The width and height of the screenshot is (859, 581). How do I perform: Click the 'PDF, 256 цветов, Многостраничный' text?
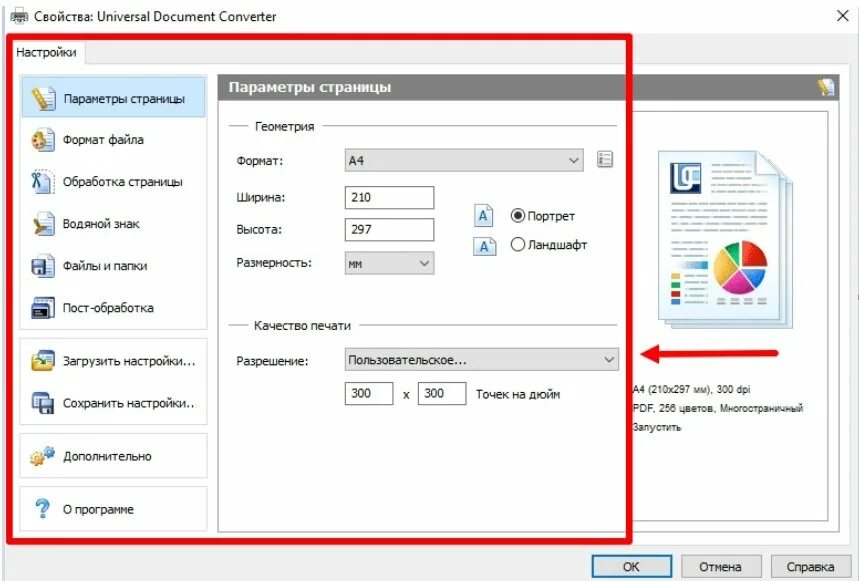(x=718, y=408)
